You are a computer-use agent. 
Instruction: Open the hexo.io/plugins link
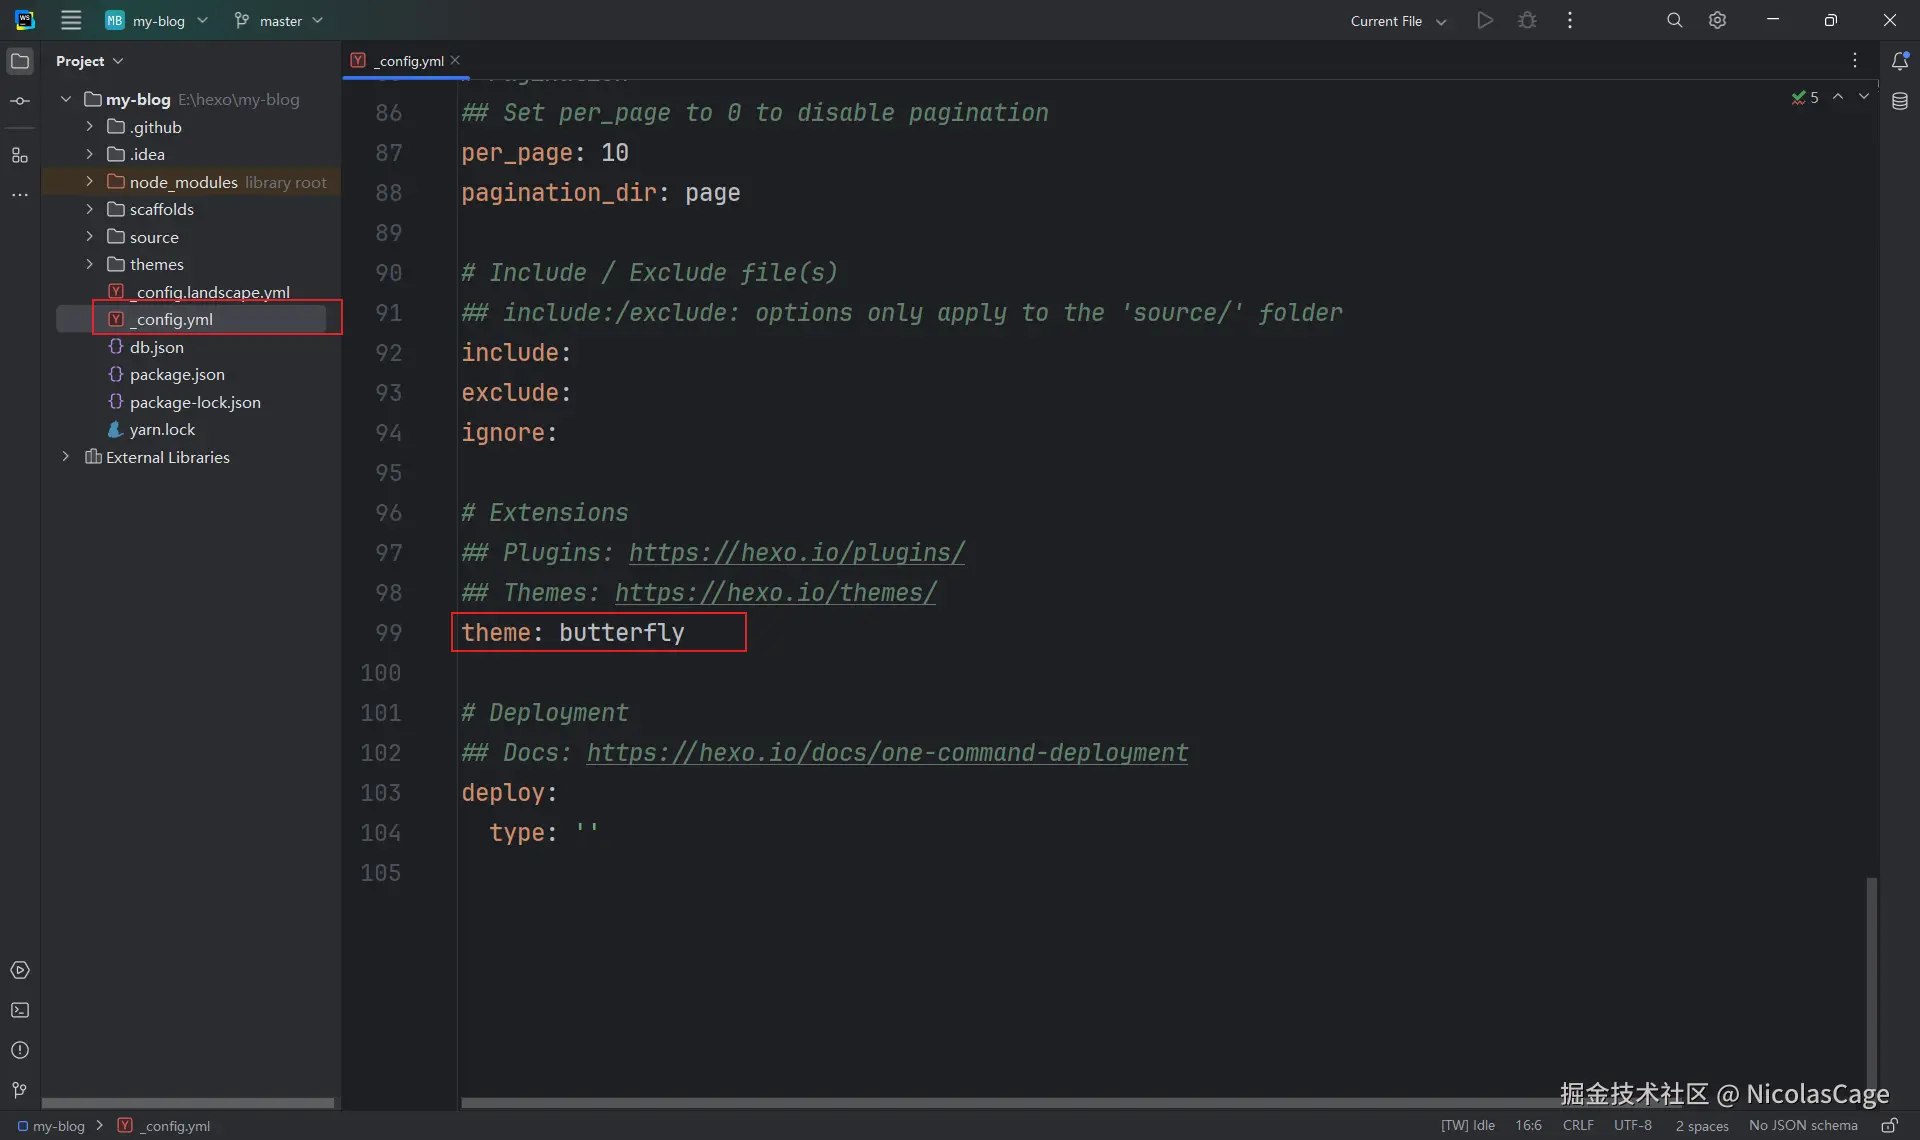pos(796,552)
